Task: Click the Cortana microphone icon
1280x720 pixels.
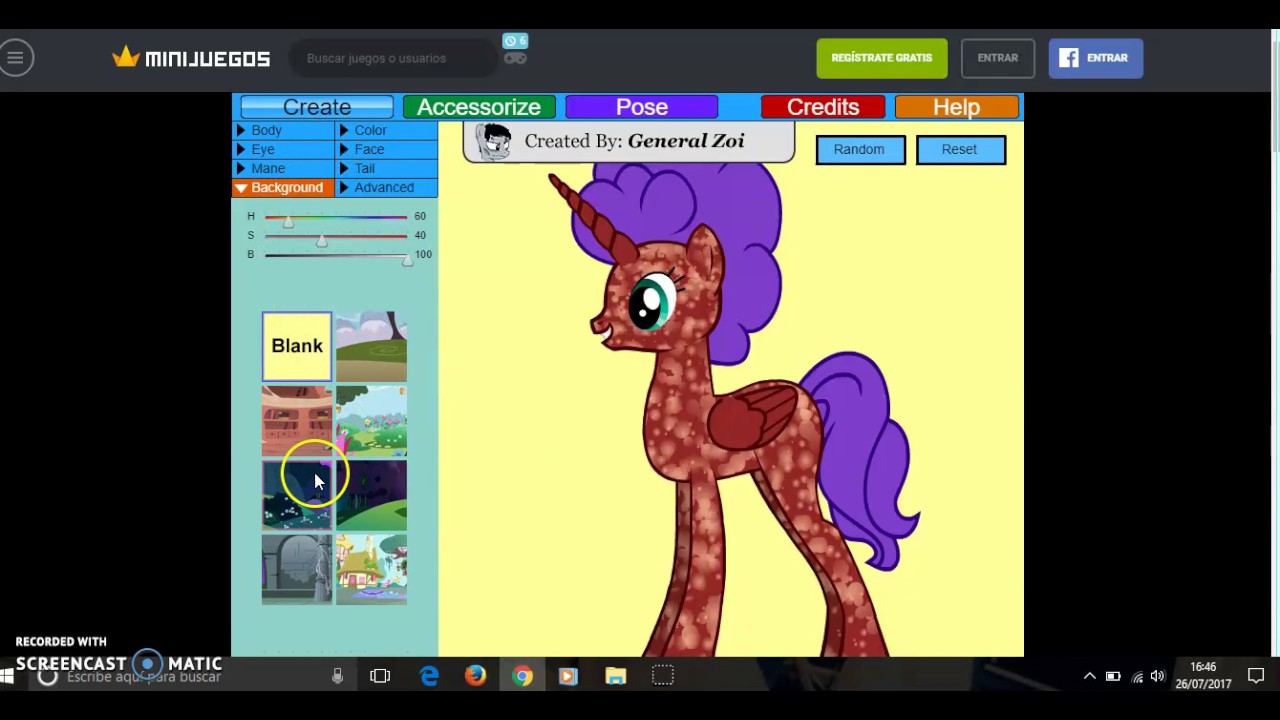Action: click(337, 677)
